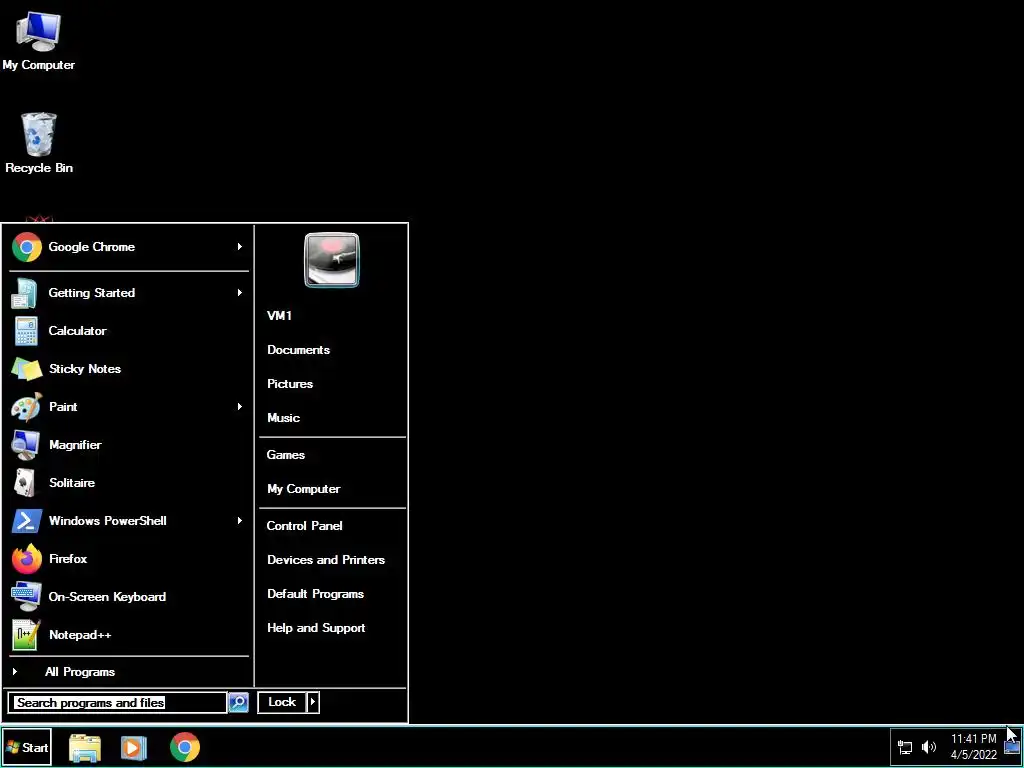The image size is (1024, 768).
Task: Open My Computer in Start menu
Action: pos(304,489)
